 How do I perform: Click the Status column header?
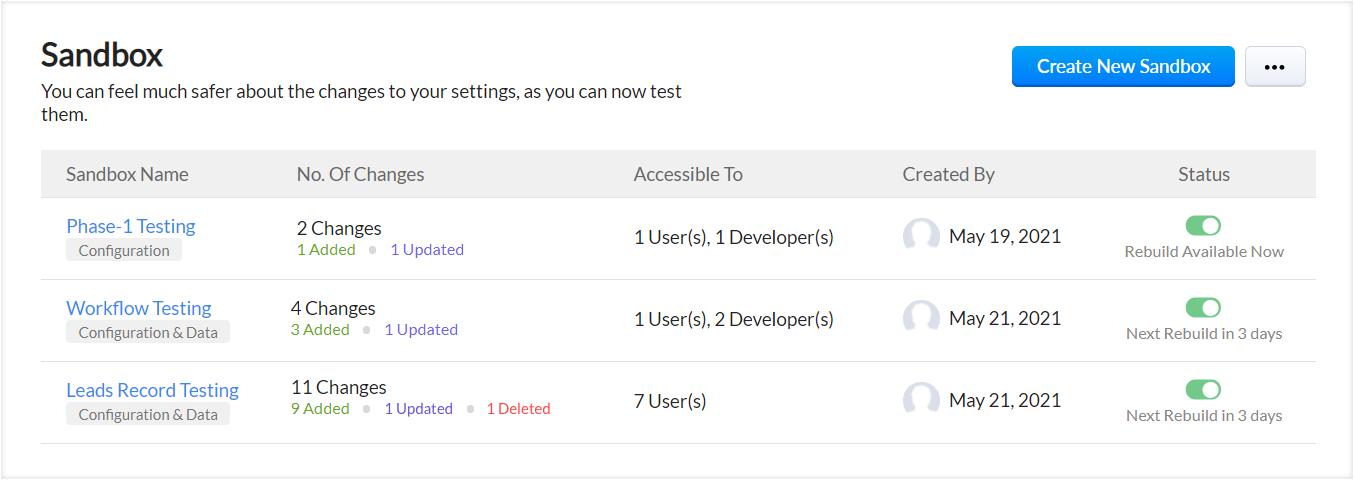(1203, 174)
